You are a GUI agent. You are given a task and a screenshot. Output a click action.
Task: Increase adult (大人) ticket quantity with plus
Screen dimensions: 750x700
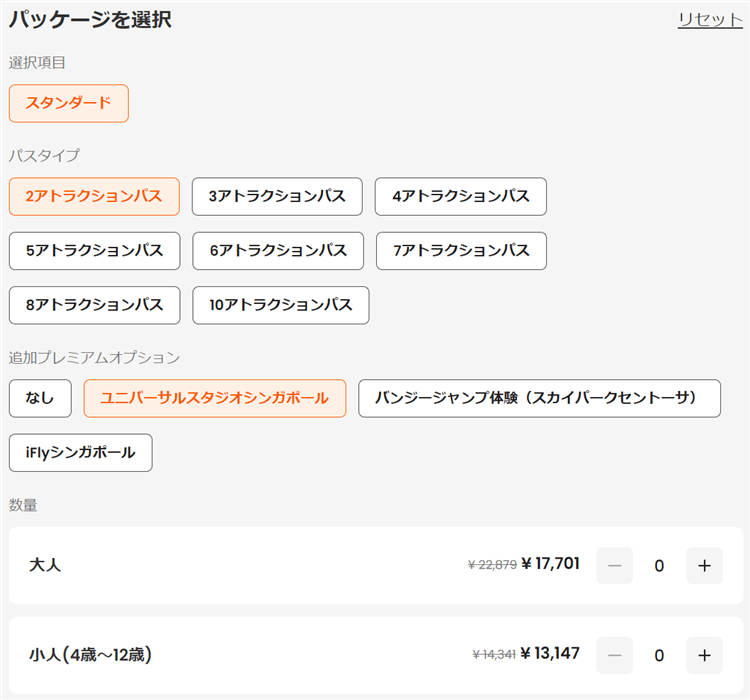[704, 566]
